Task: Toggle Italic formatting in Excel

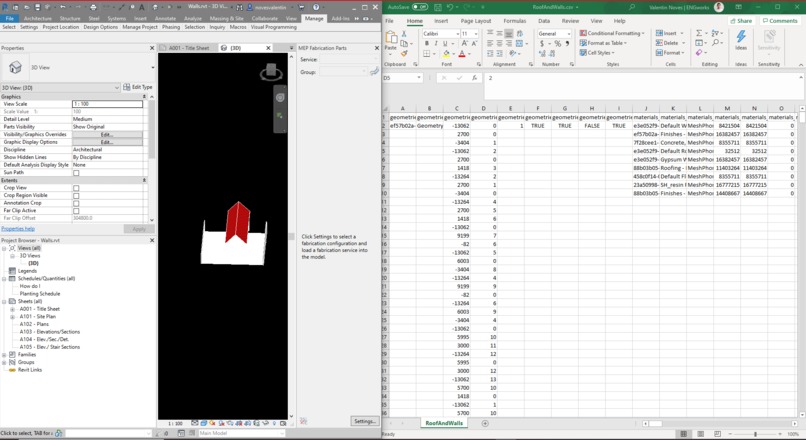Action: pyautogui.click(x=436, y=44)
